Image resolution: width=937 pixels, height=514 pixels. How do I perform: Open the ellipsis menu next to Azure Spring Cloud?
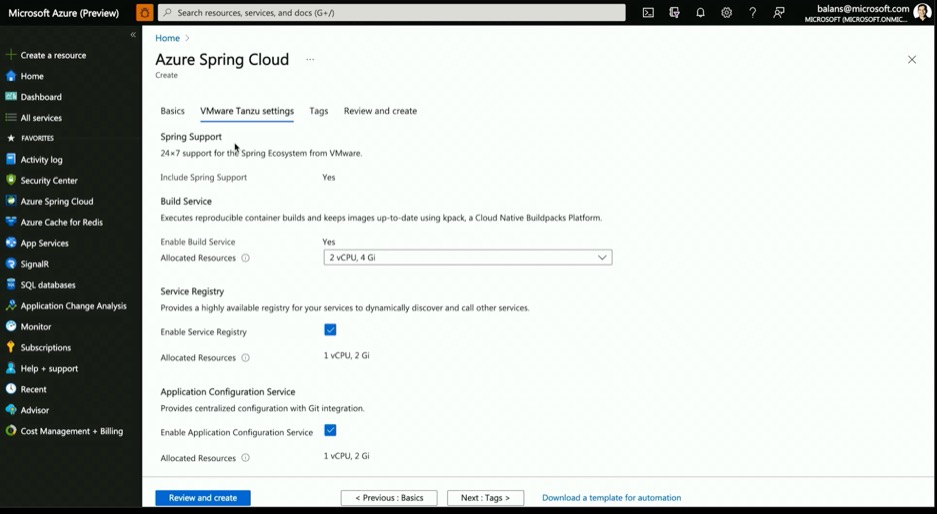(310, 60)
